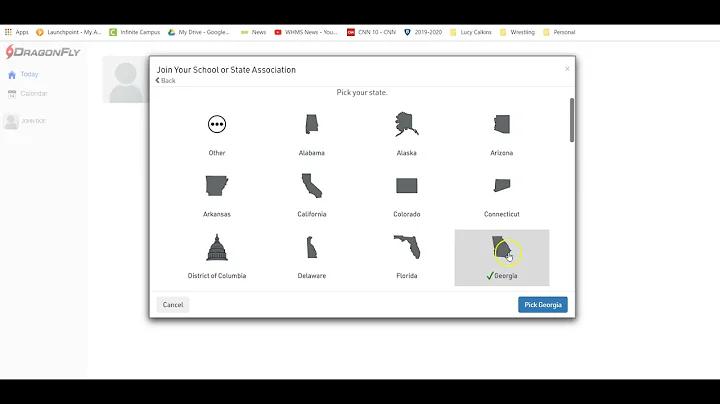Open the My Drive Google bookmark
The width and height of the screenshot is (720, 404).
(198, 32)
